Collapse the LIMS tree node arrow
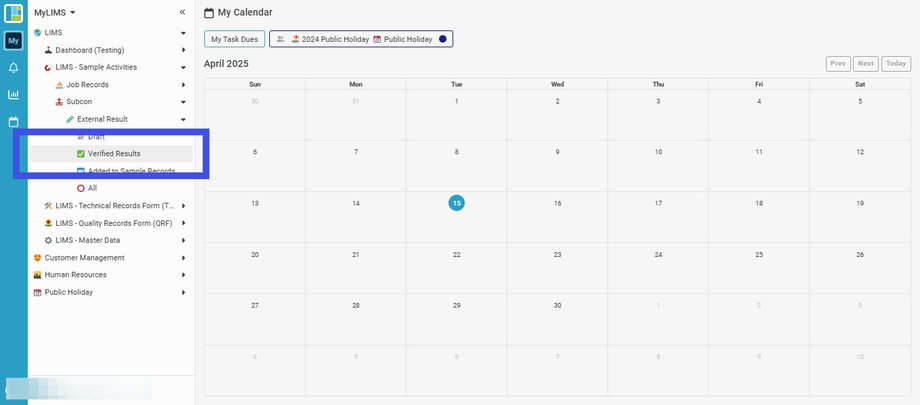 tap(183, 33)
